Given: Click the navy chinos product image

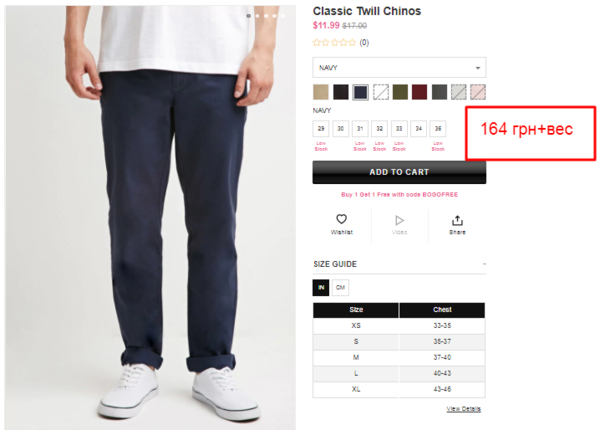Looking at the screenshot, I should coord(150,217).
